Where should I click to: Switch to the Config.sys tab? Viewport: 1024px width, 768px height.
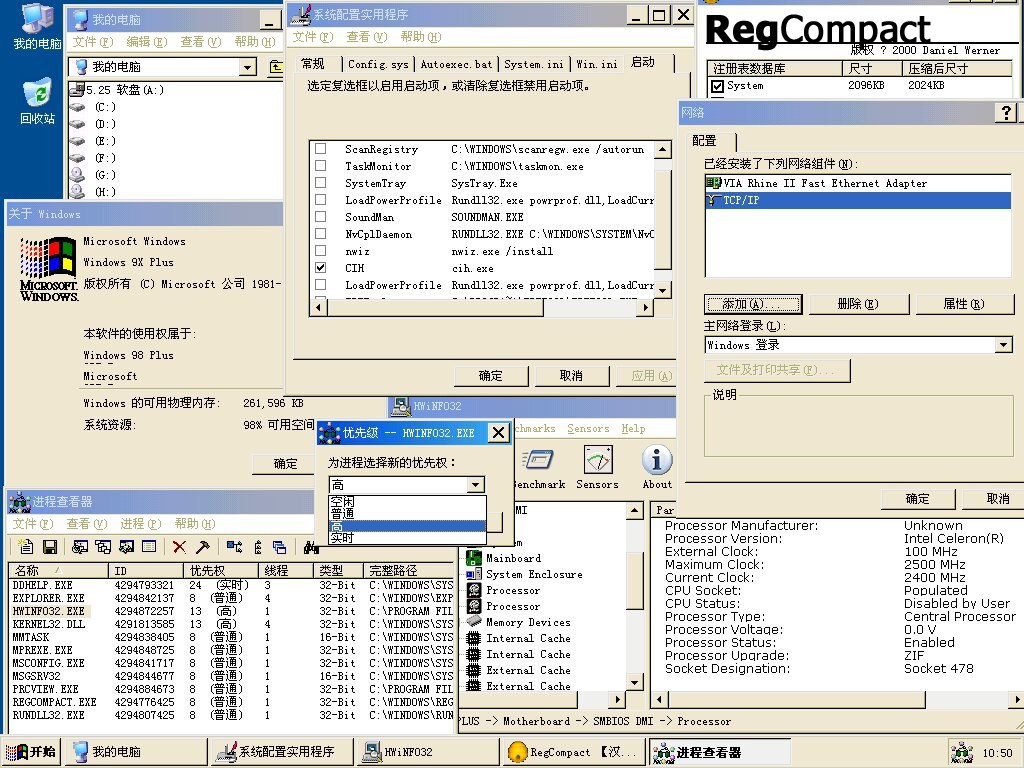coord(378,64)
